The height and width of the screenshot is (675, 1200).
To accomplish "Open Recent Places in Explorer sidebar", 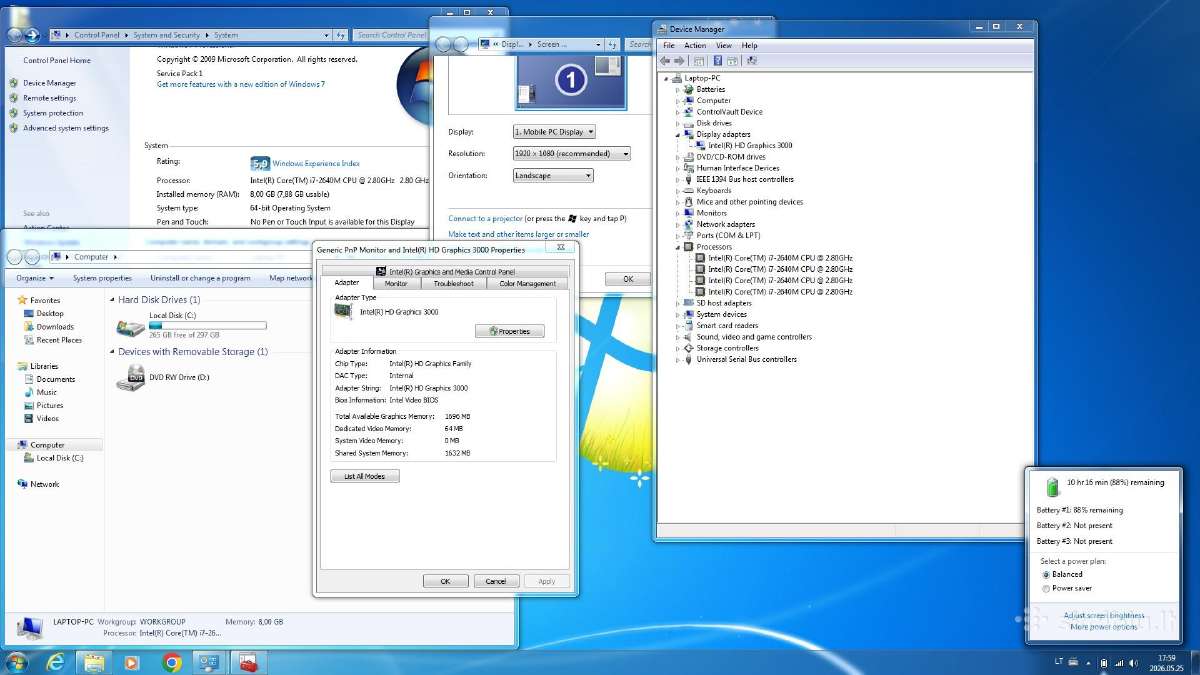I will 52,340.
